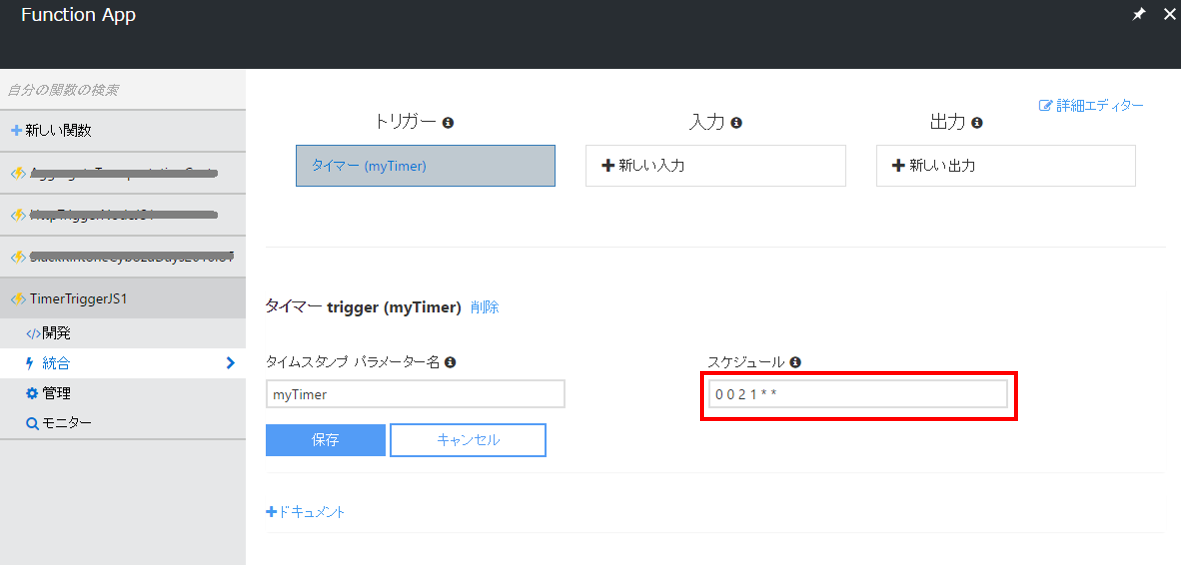Close the Function App blade

(x=1169, y=14)
